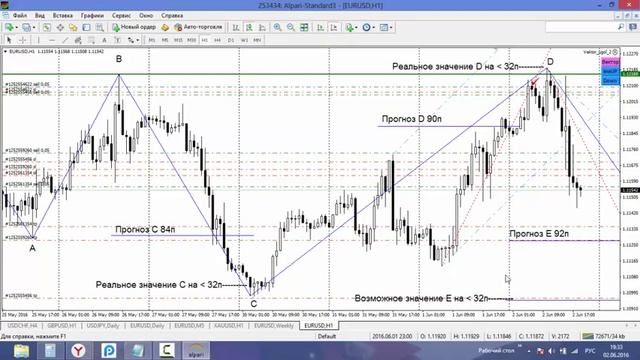Switch to the EURUSD,Weekly chart tab
This screenshot has width=640, height=360.
[x=273, y=325]
